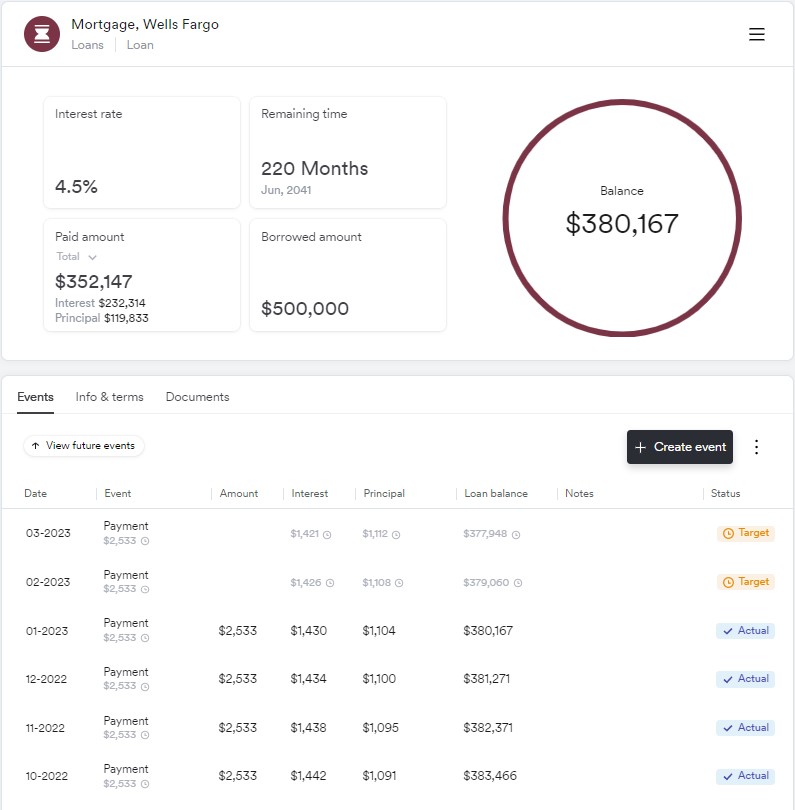Viewport: 795px width, 810px height.
Task: Click the $380,167 balance circle
Action: pos(622,218)
